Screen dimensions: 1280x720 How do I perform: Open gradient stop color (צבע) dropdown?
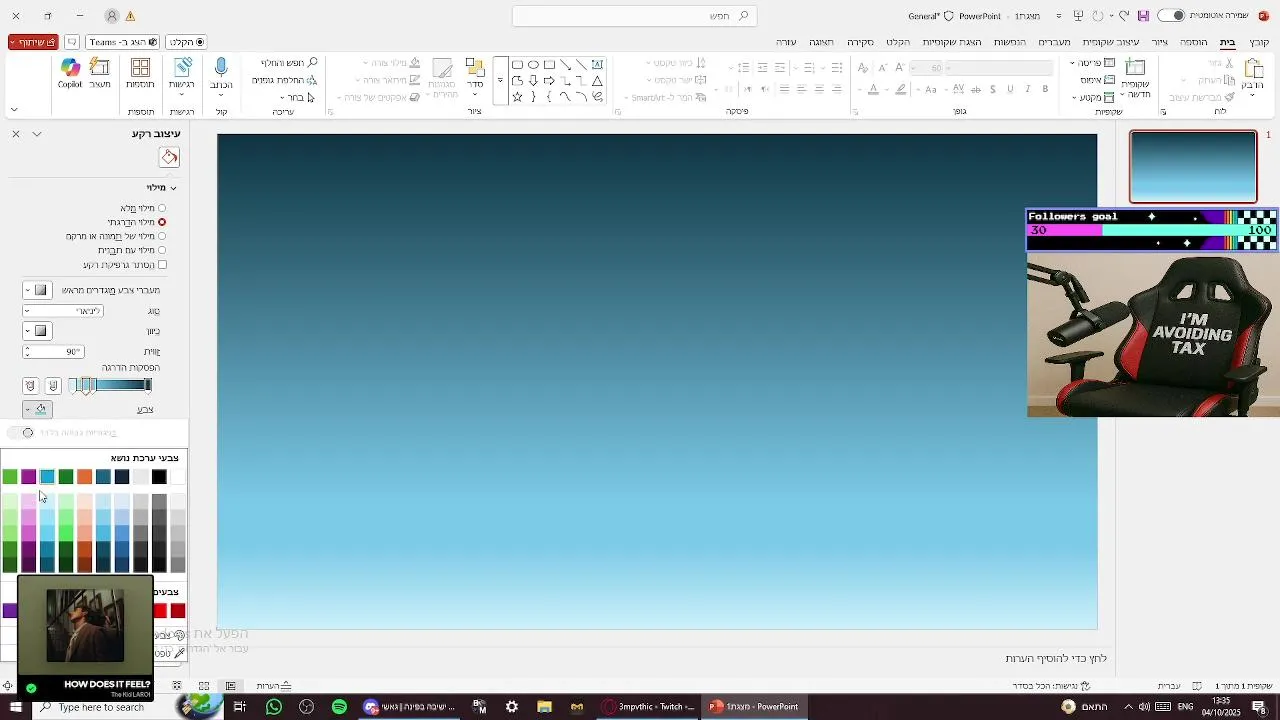(x=37, y=409)
